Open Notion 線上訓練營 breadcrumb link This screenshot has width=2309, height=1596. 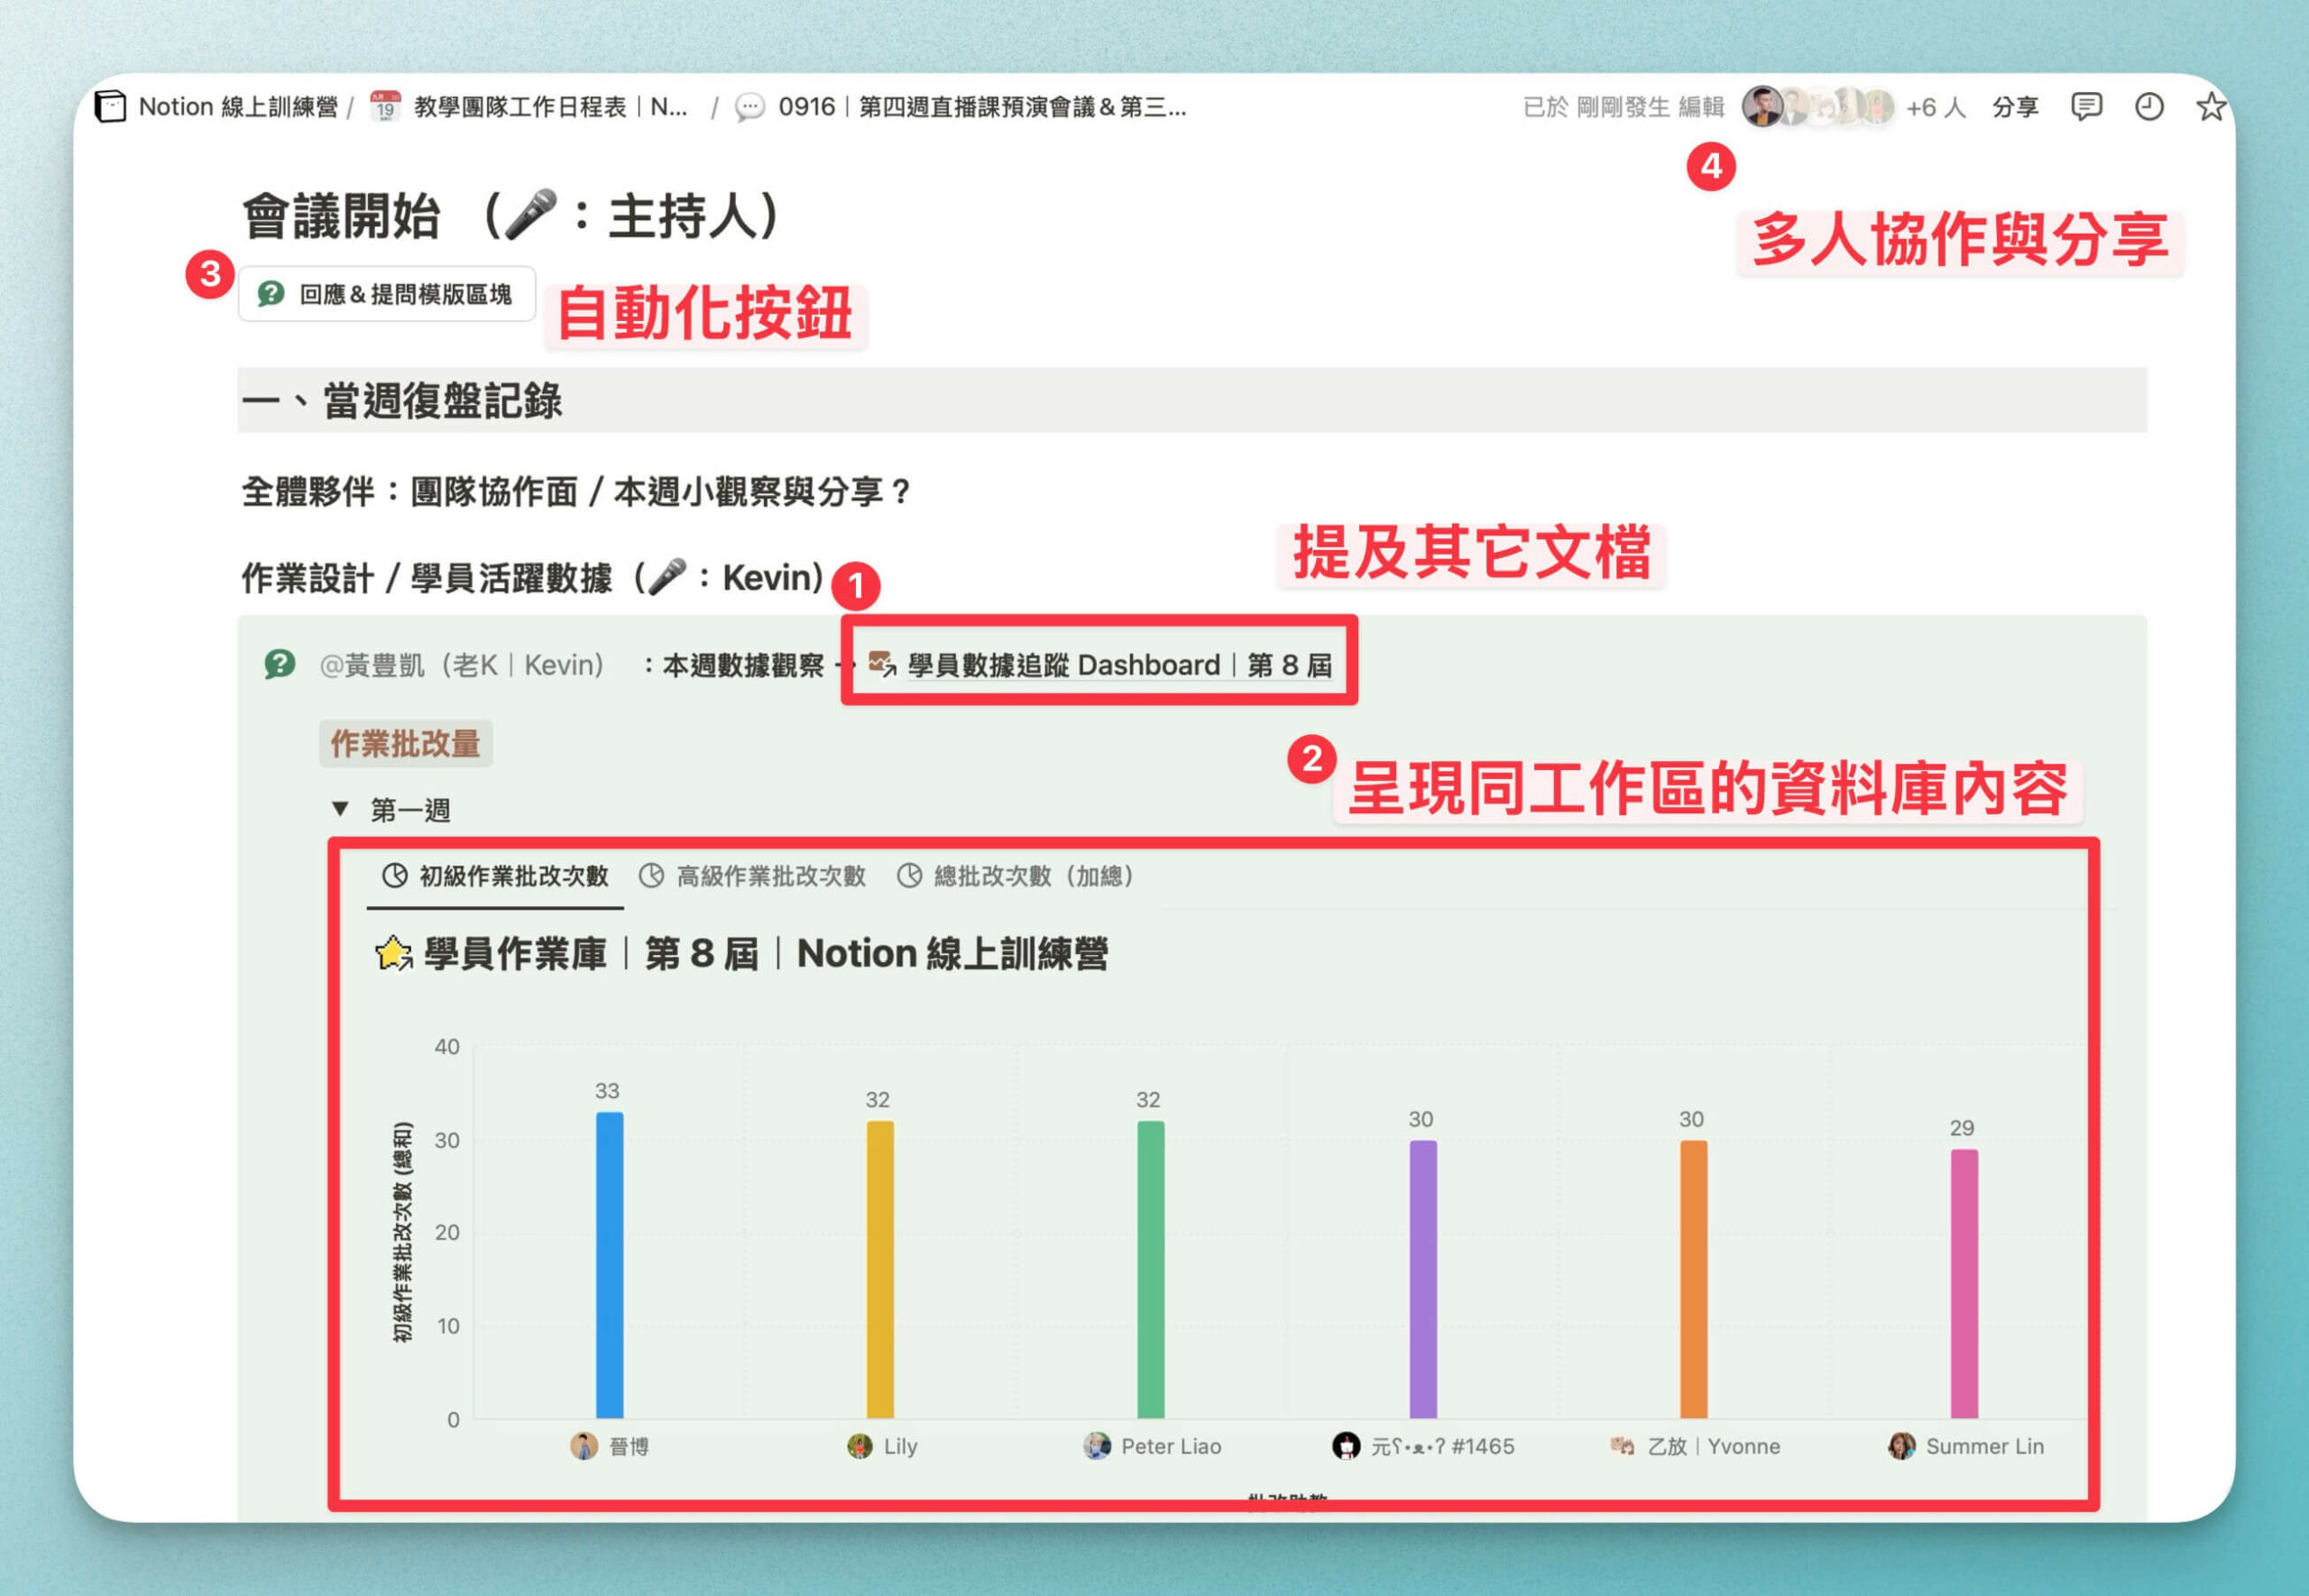(x=238, y=106)
